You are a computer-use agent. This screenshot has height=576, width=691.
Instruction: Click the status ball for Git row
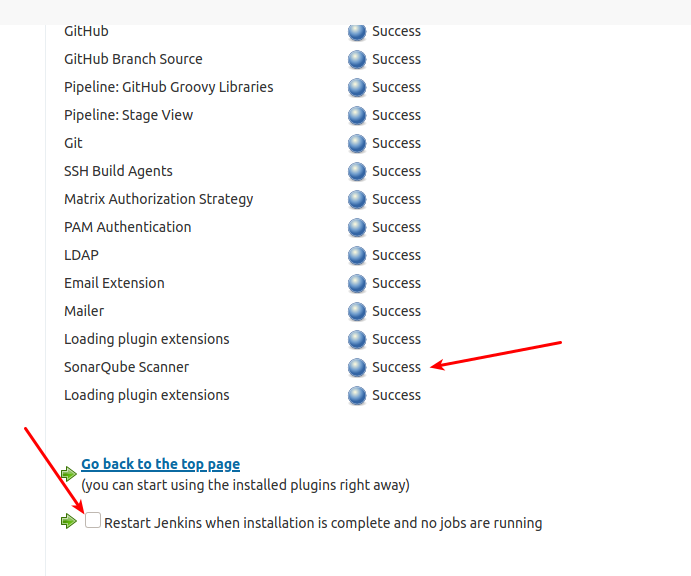(357, 143)
